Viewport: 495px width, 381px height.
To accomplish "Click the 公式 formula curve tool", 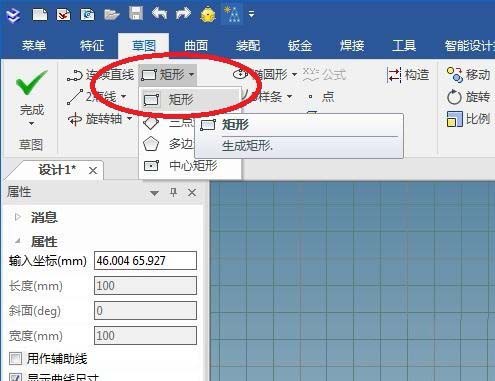I will coord(324,75).
